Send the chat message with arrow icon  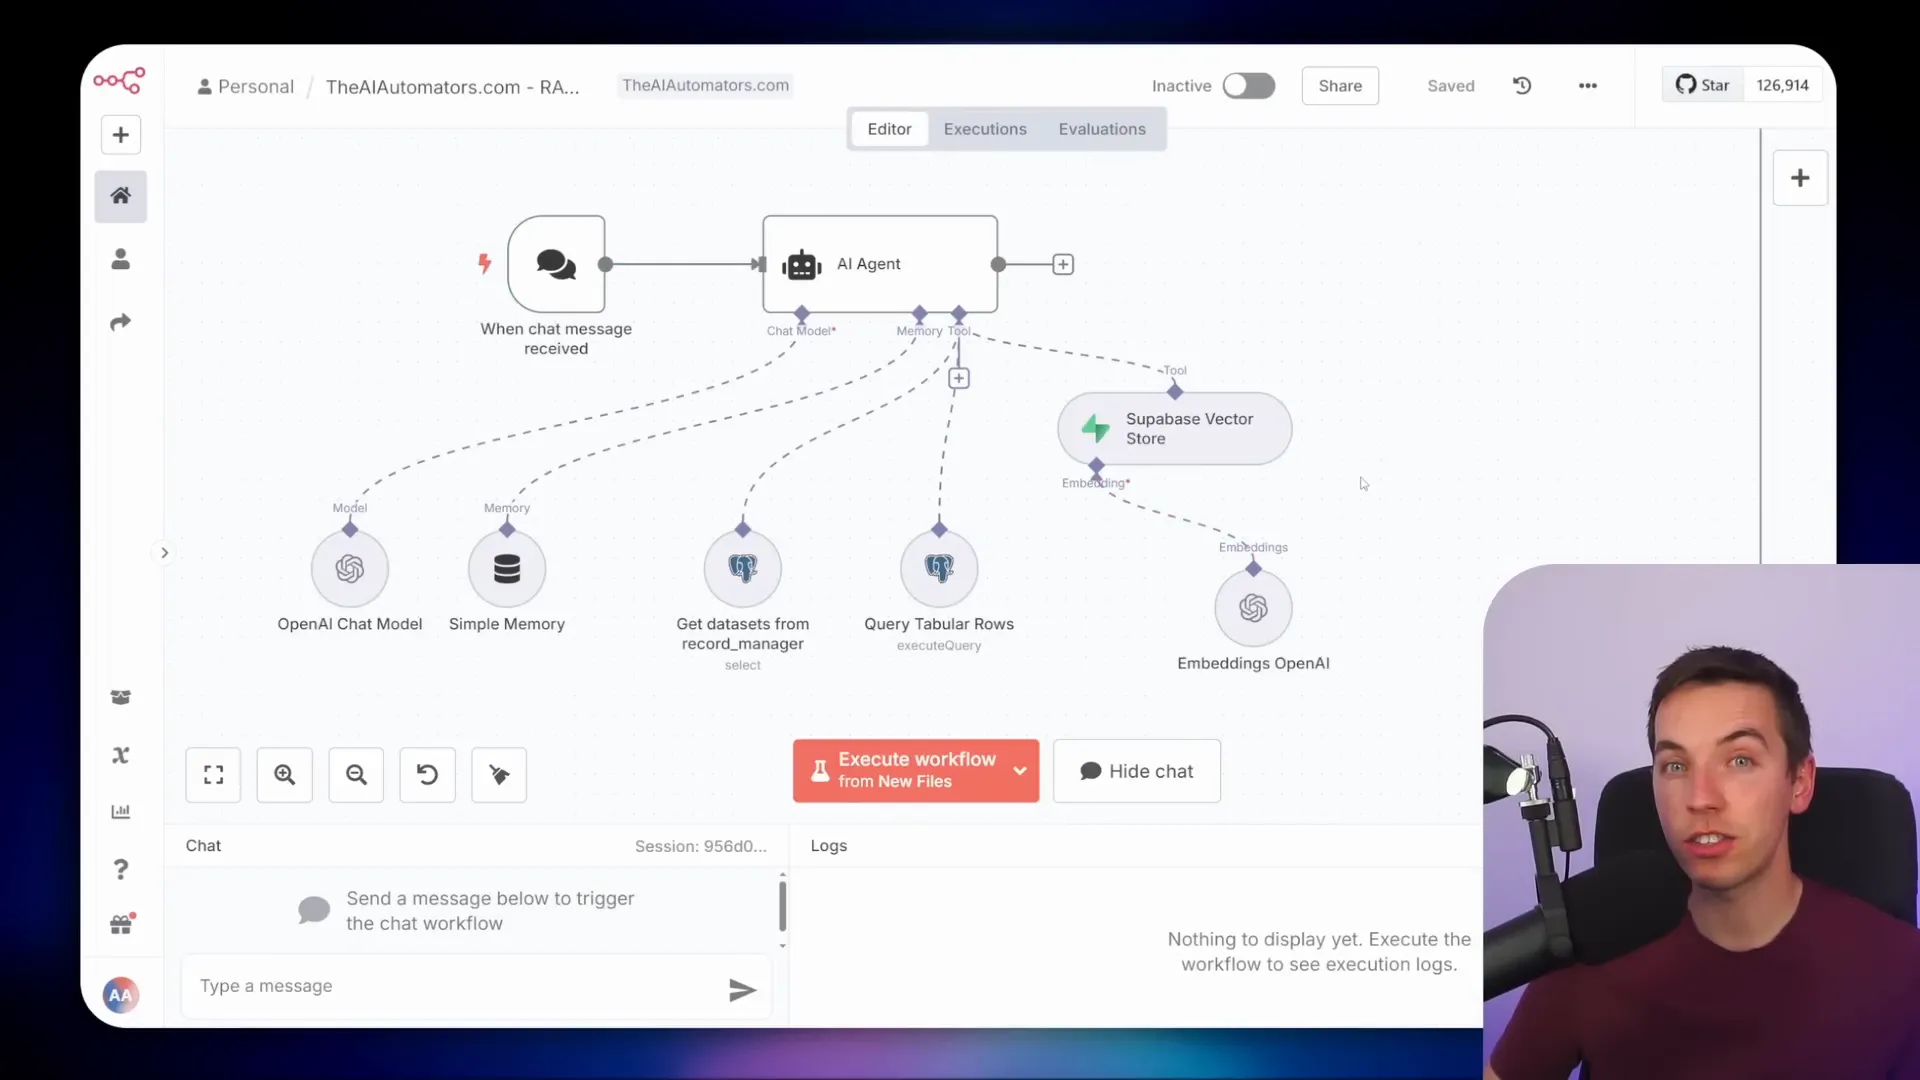point(742,990)
